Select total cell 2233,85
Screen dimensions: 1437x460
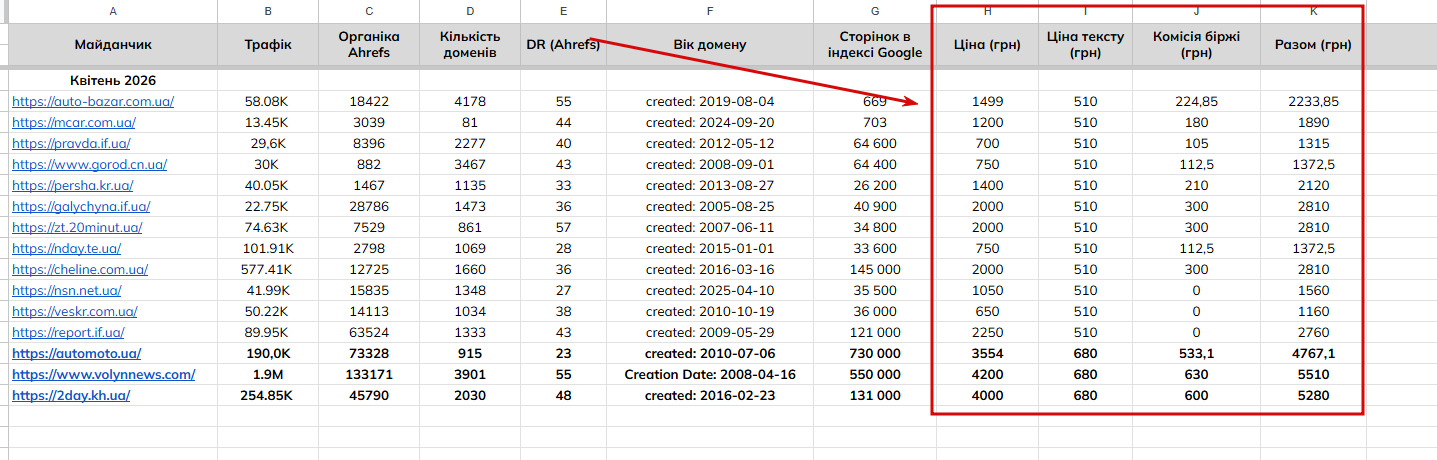1313,102
